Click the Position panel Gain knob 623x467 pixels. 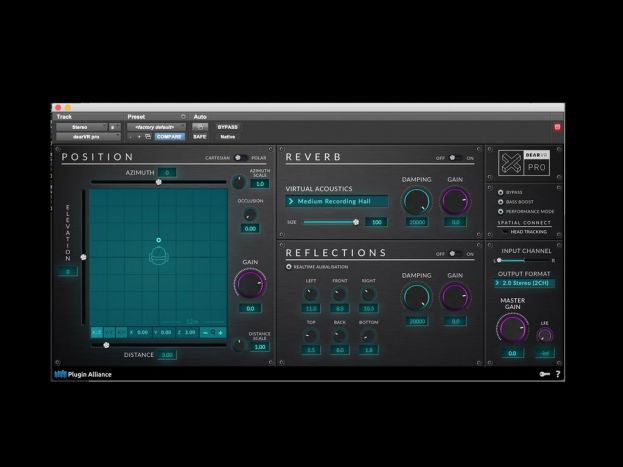[250, 285]
